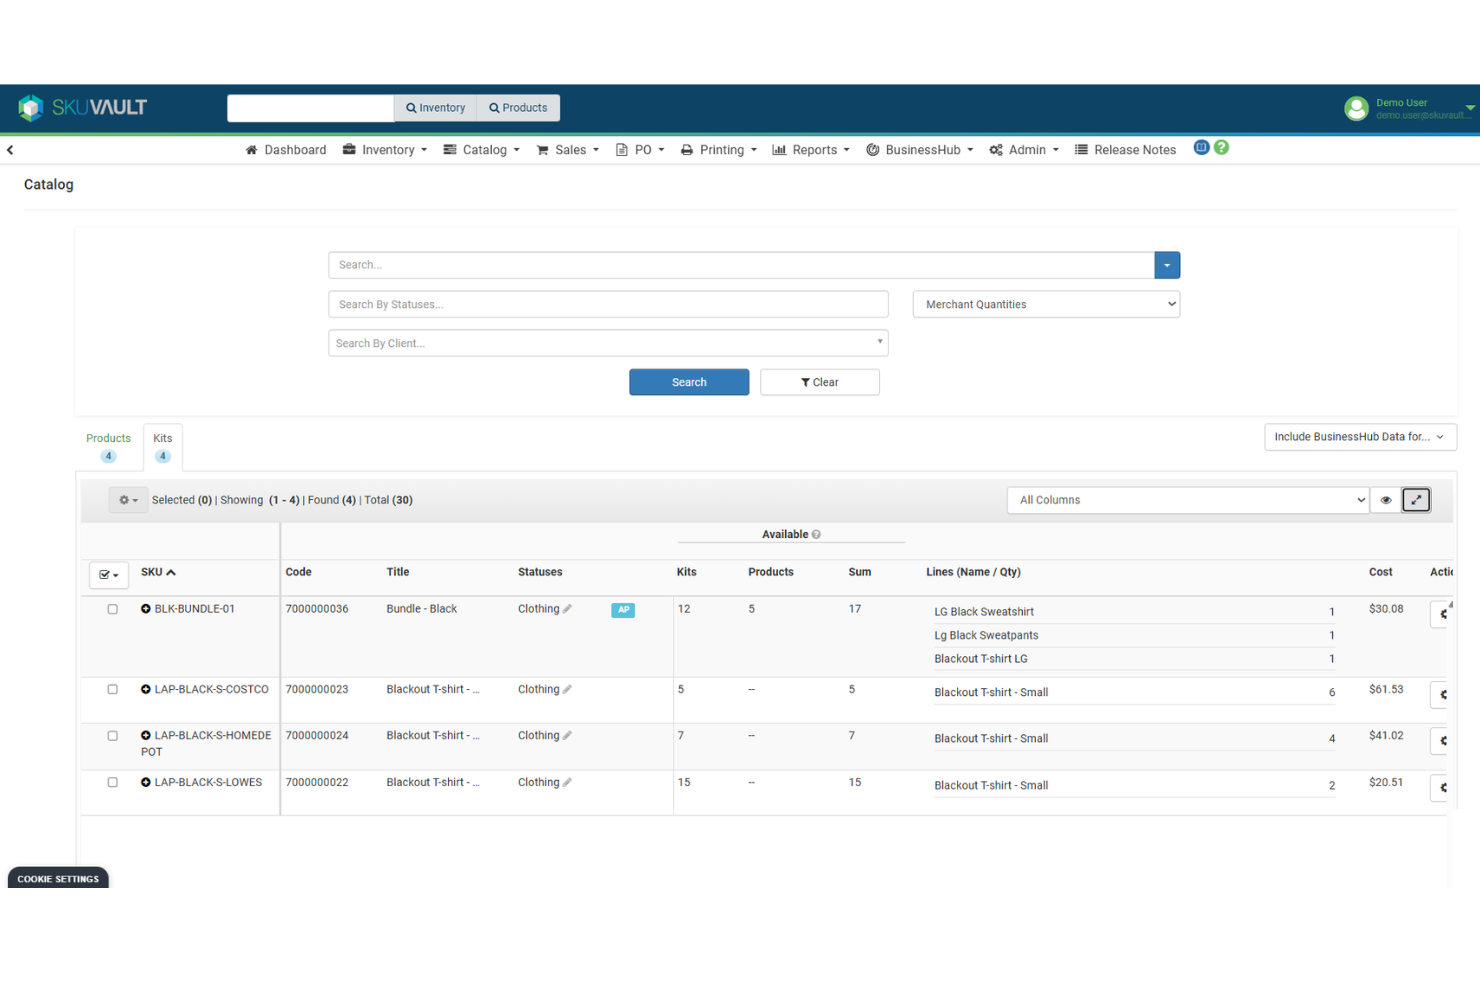Open the Reports menu
Screen dimensions: 1480x987
click(x=811, y=149)
